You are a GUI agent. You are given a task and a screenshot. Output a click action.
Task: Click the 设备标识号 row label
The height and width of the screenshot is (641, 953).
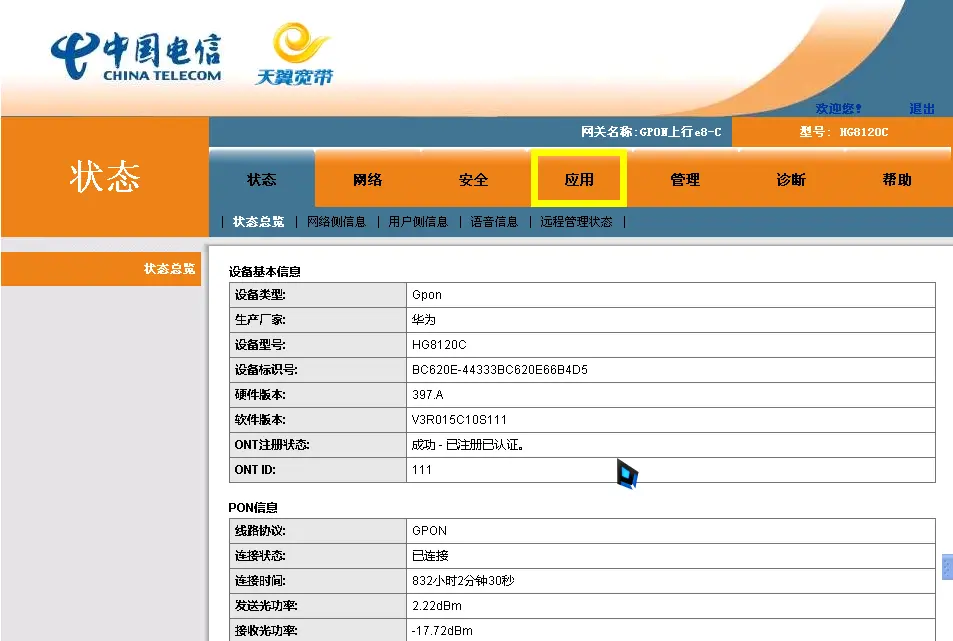pos(266,369)
